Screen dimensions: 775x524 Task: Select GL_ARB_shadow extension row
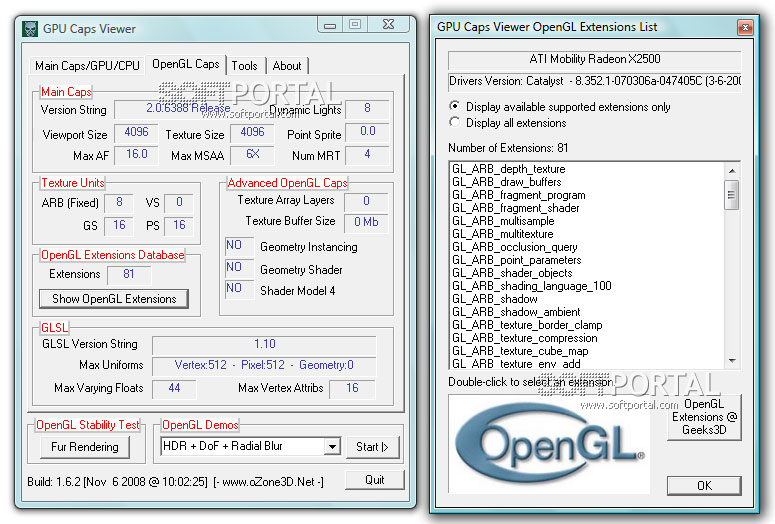495,299
